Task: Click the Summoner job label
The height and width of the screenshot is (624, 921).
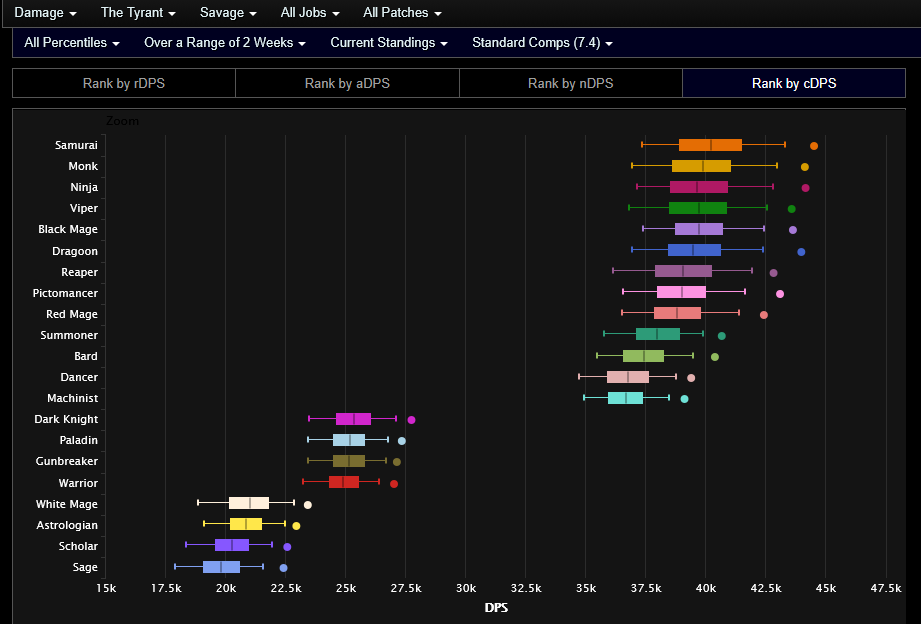Action: (x=69, y=335)
